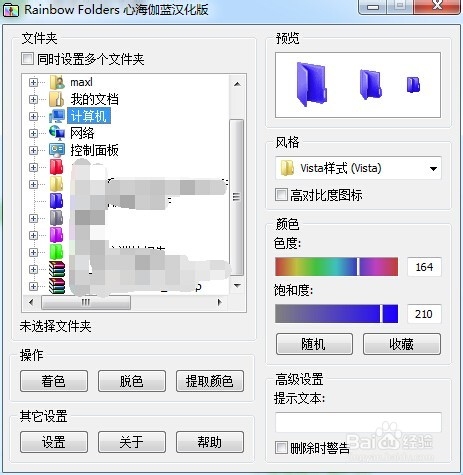
Task: Click the tree scroll down arrow
Action: 237,286
